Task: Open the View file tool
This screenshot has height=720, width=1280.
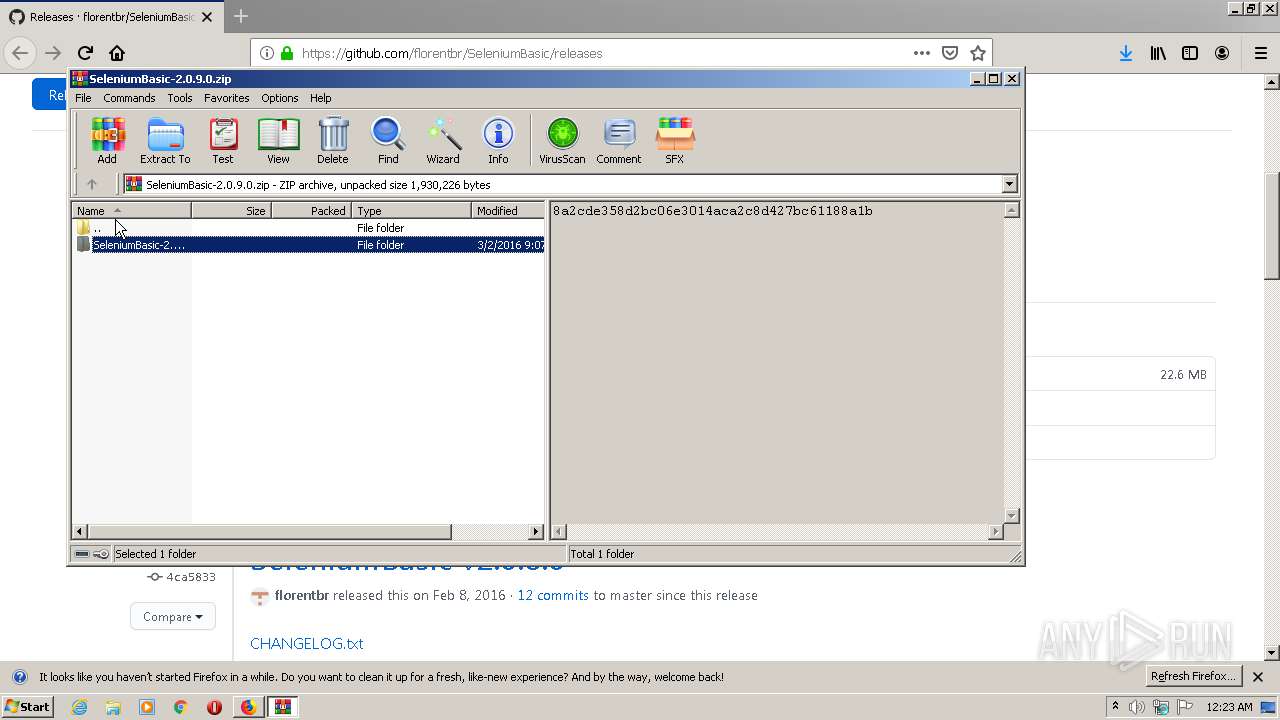Action: point(278,140)
